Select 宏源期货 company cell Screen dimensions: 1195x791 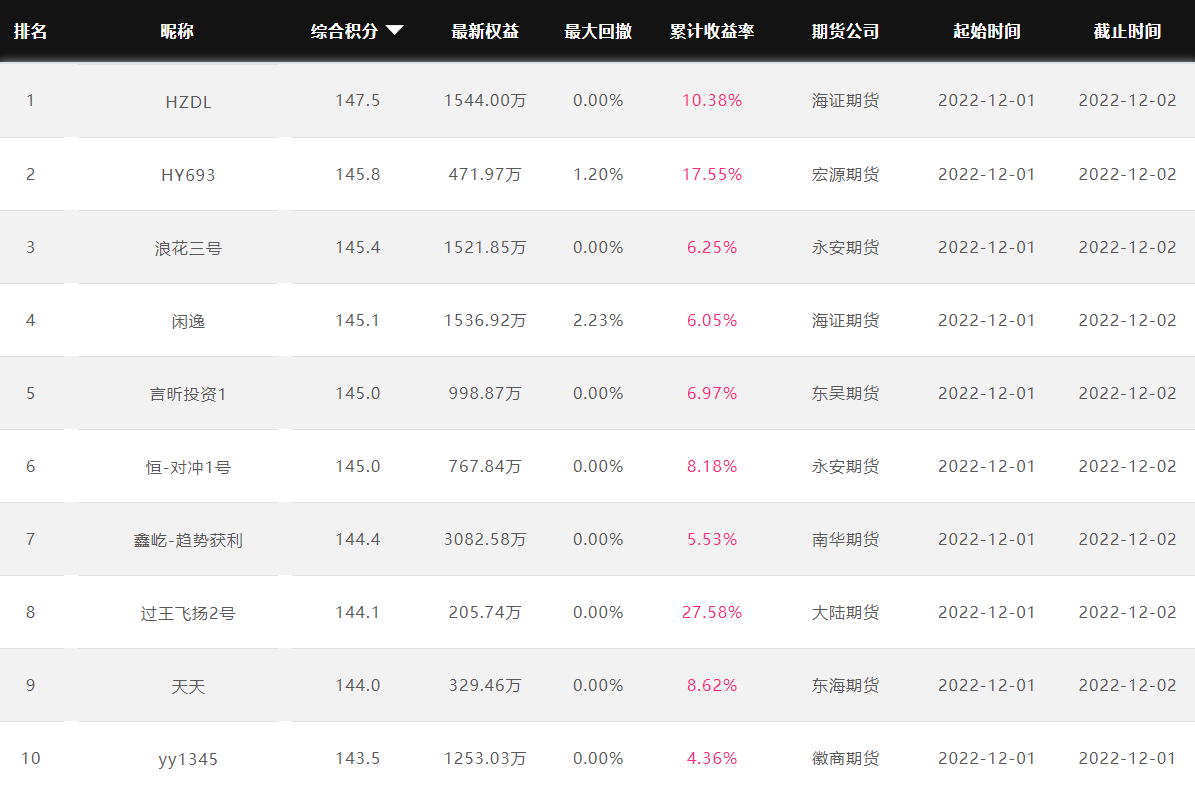point(845,175)
